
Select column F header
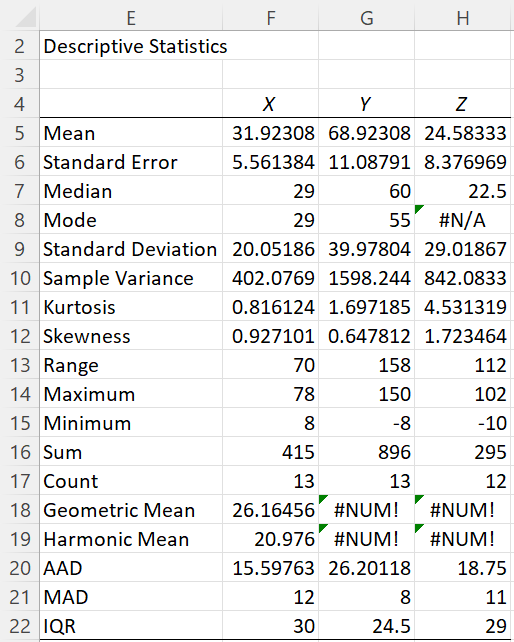coord(271,18)
